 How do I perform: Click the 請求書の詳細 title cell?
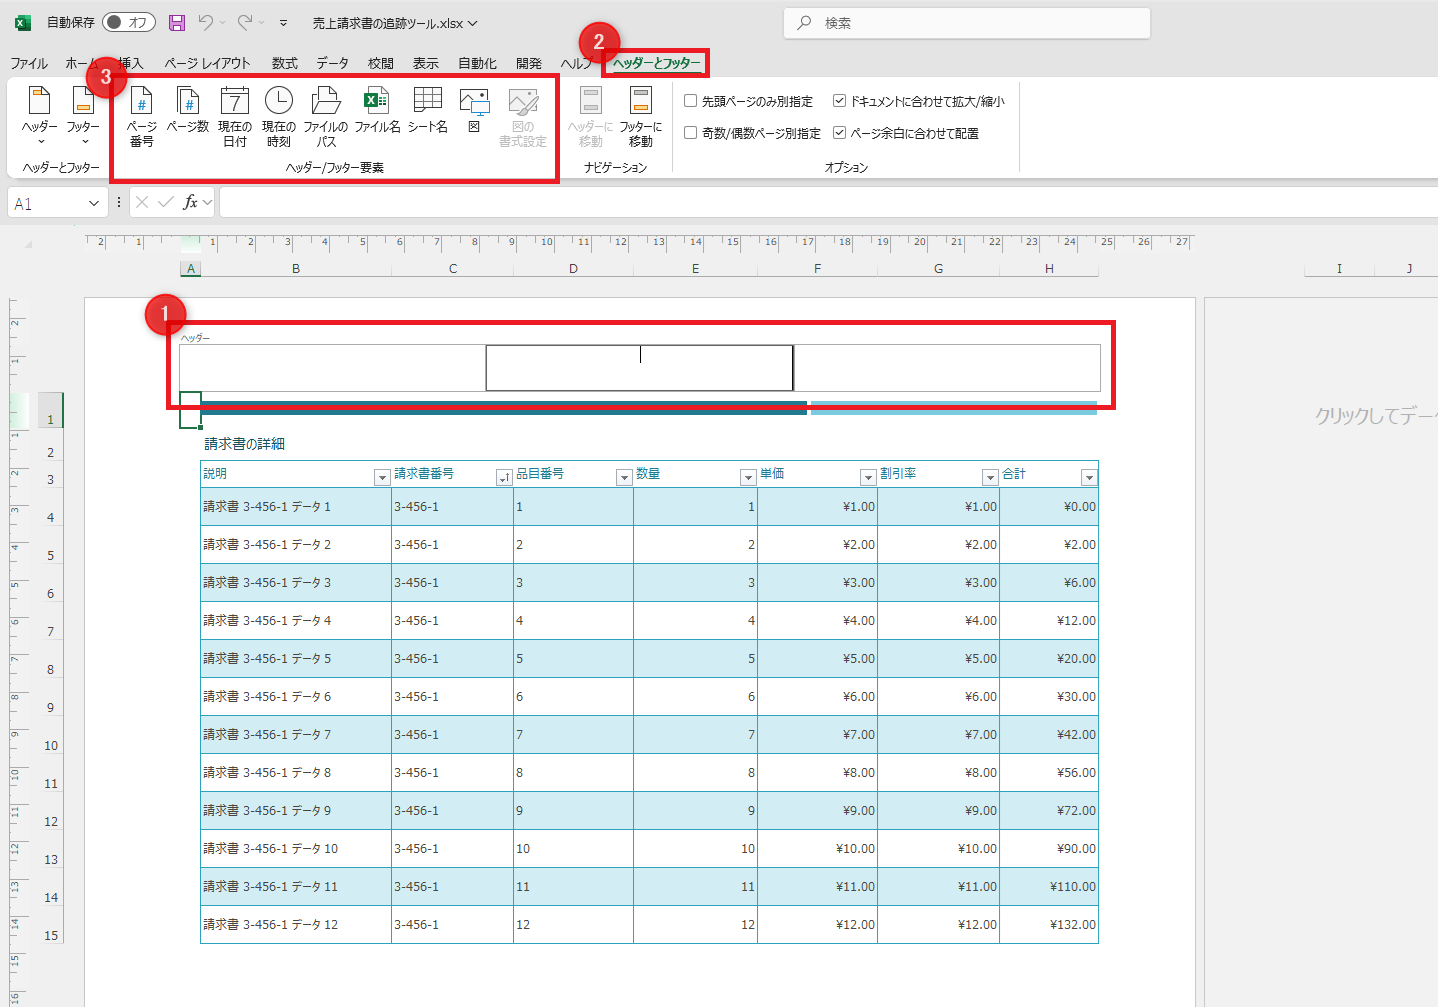[x=245, y=444]
